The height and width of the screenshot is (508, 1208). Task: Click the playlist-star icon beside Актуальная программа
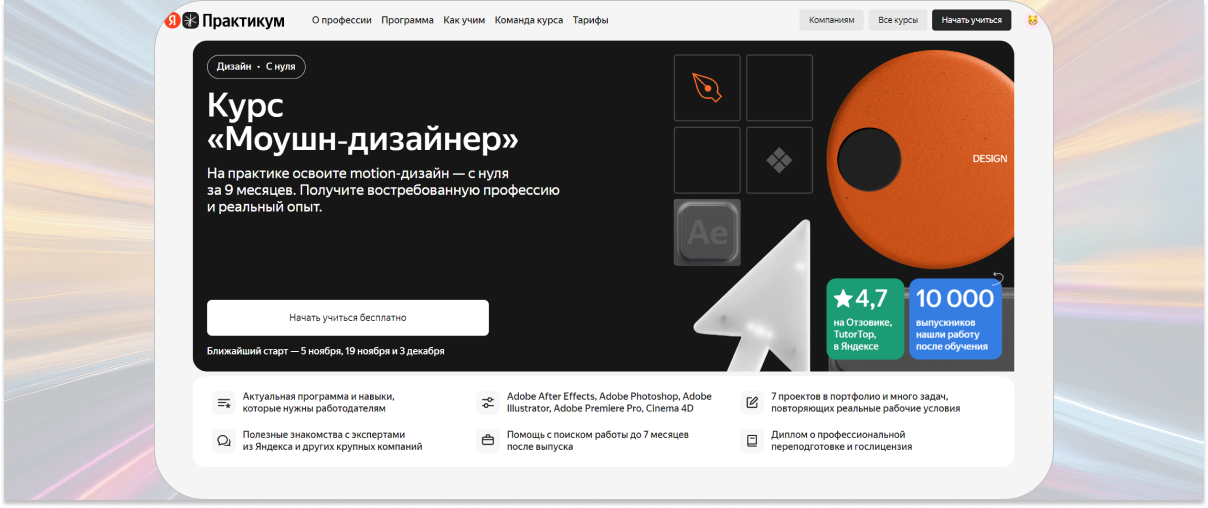[223, 403]
